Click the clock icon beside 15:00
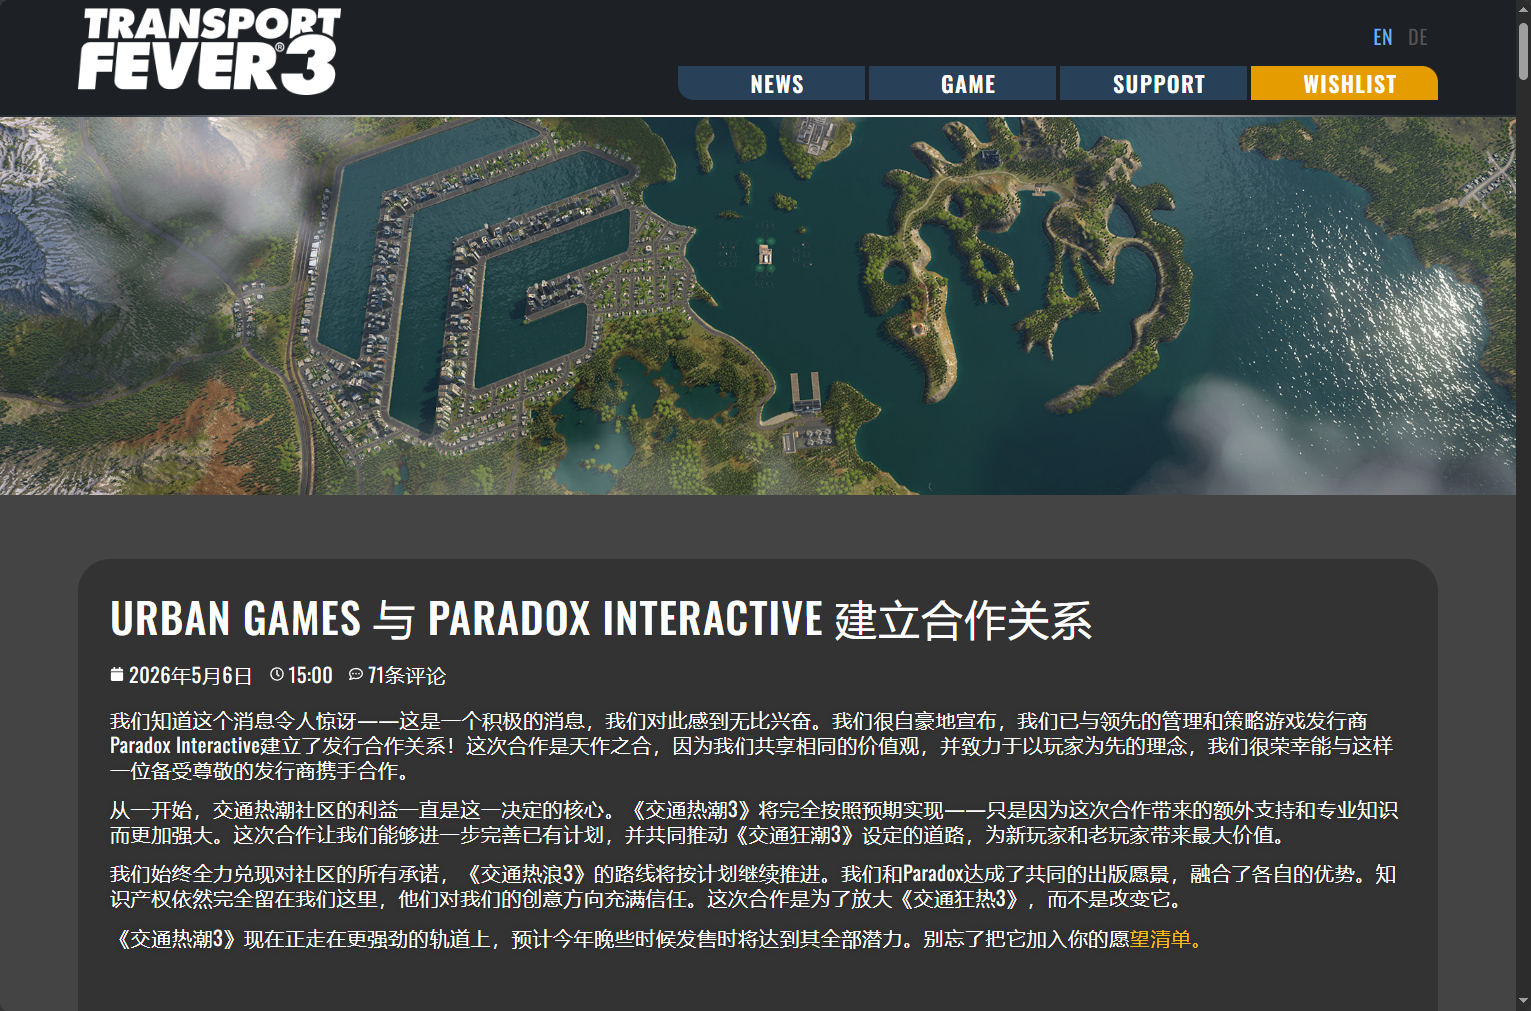This screenshot has width=1531, height=1011. pos(277,675)
